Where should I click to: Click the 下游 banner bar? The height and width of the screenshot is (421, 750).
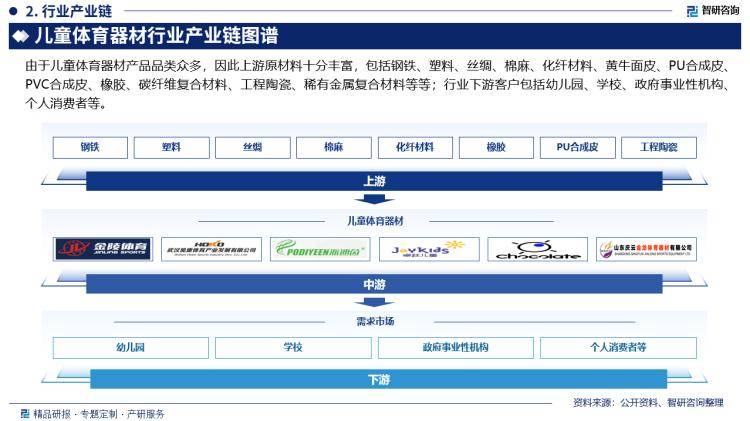[x=378, y=379]
